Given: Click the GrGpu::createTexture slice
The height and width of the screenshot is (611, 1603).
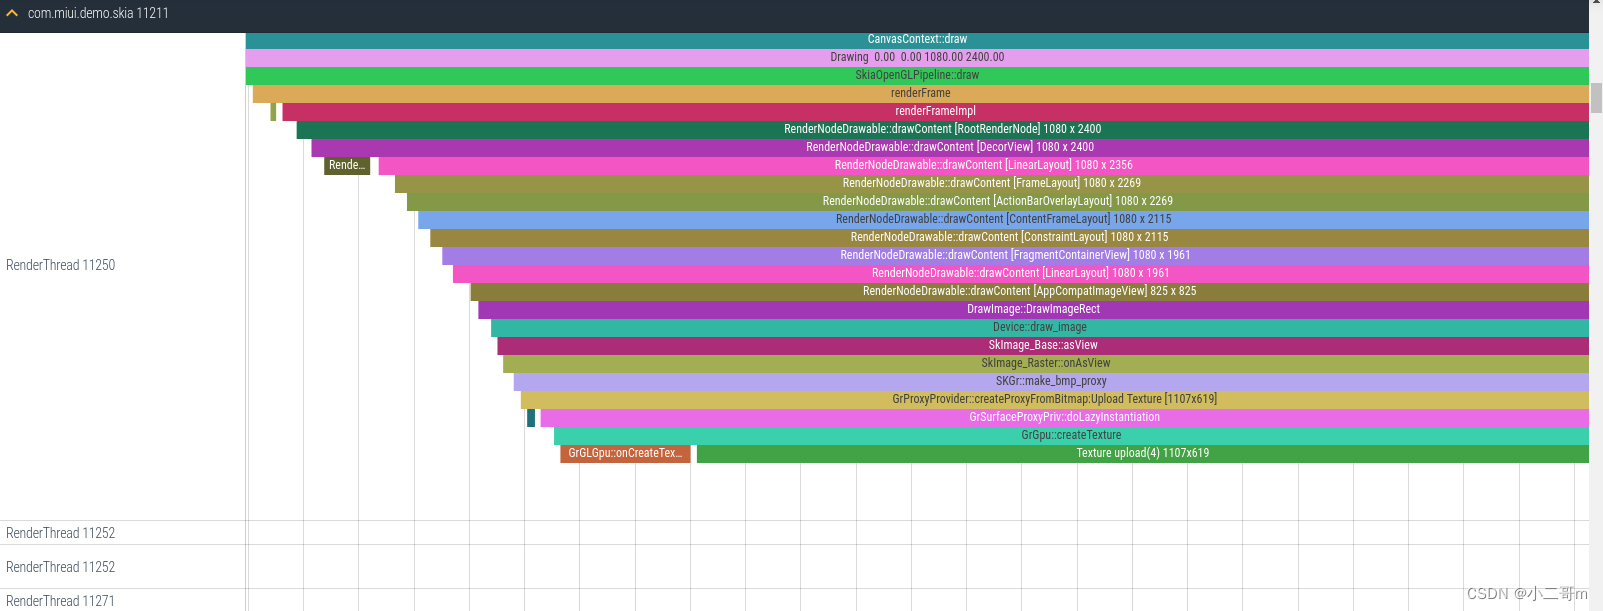Looking at the screenshot, I should (x=1070, y=435).
